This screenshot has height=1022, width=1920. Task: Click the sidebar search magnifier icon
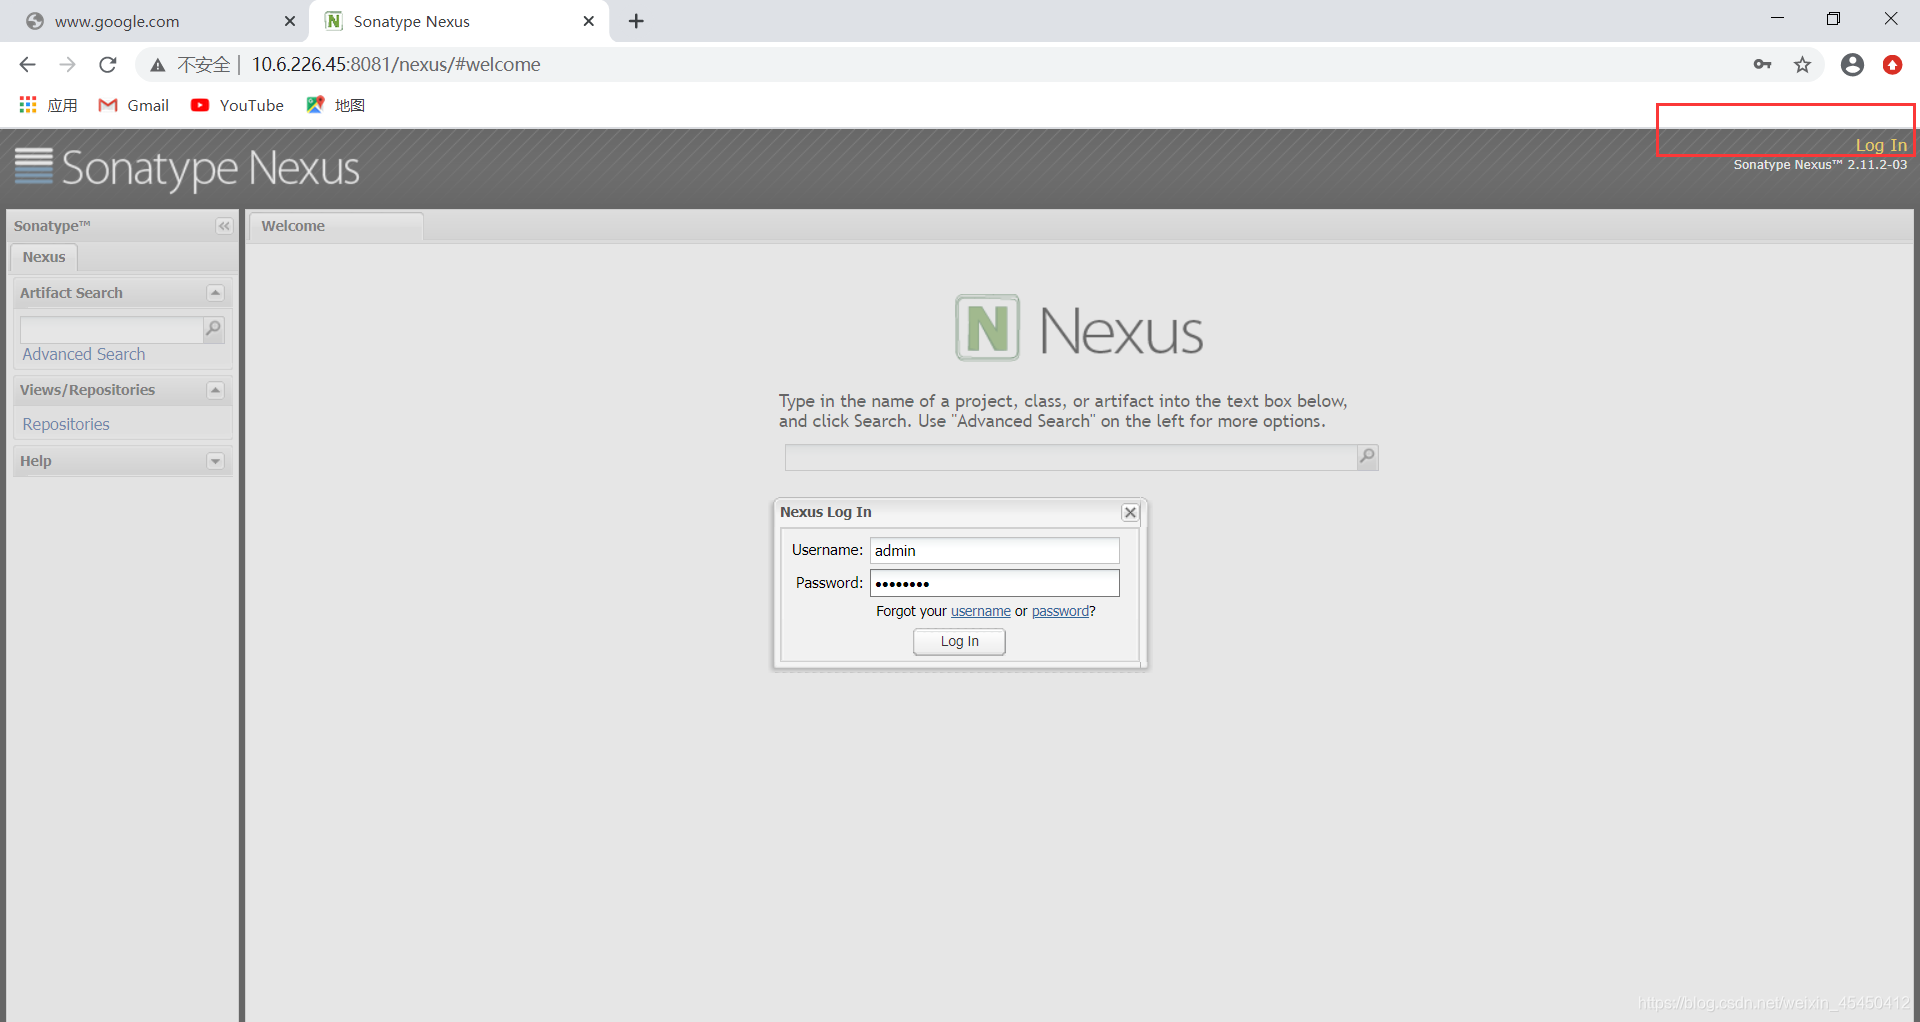[213, 329]
